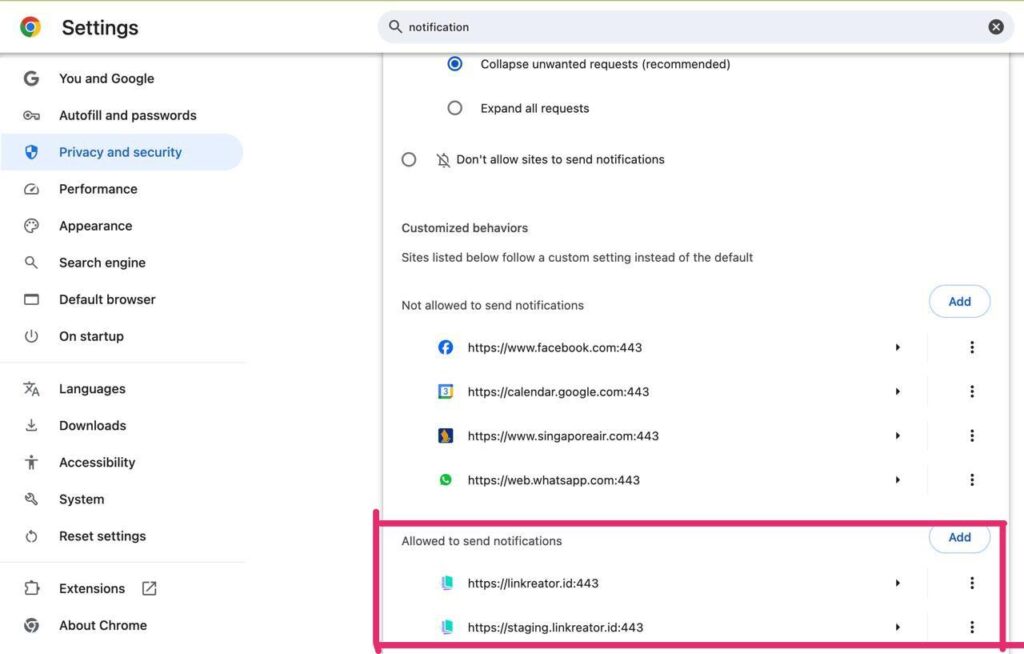Expand site details arrow for linkreator.id
The height and width of the screenshot is (654, 1024).
tap(897, 583)
